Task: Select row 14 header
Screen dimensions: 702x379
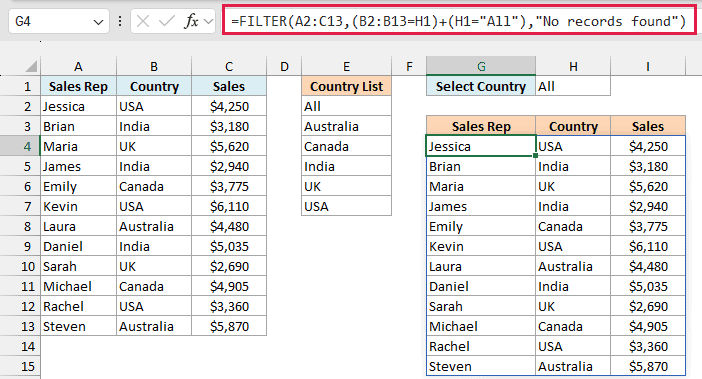Action: 20,346
